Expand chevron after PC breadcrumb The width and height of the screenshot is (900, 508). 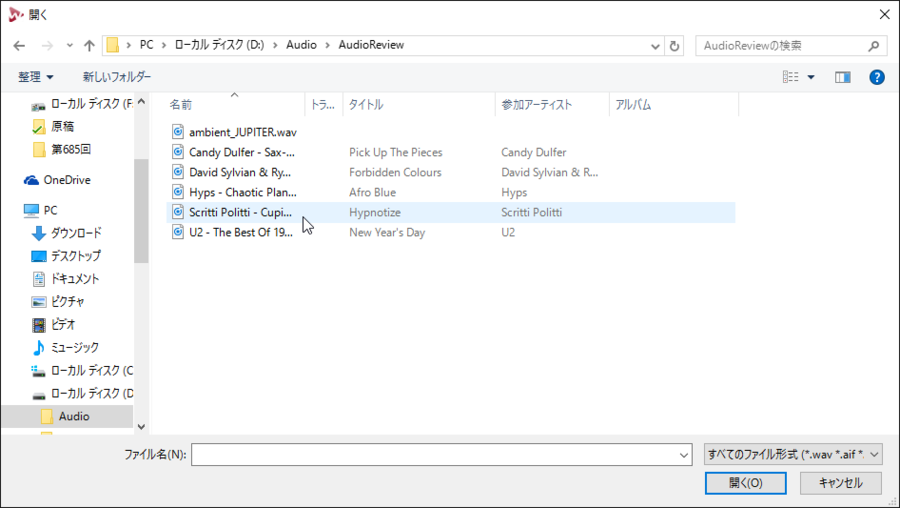click(164, 45)
